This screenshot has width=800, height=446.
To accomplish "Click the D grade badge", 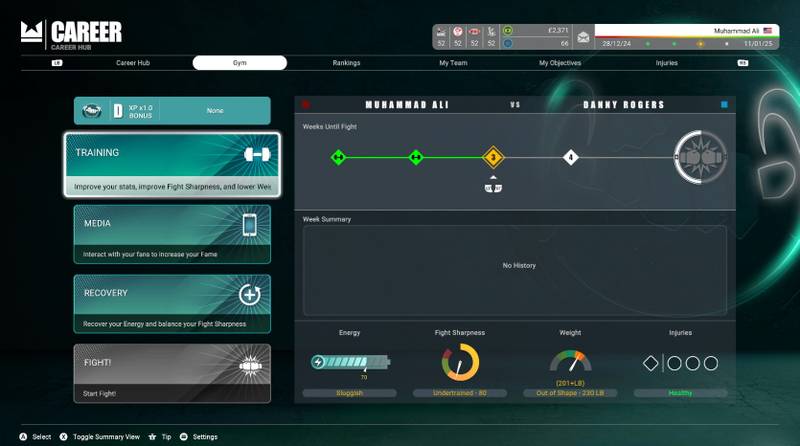I will point(118,111).
